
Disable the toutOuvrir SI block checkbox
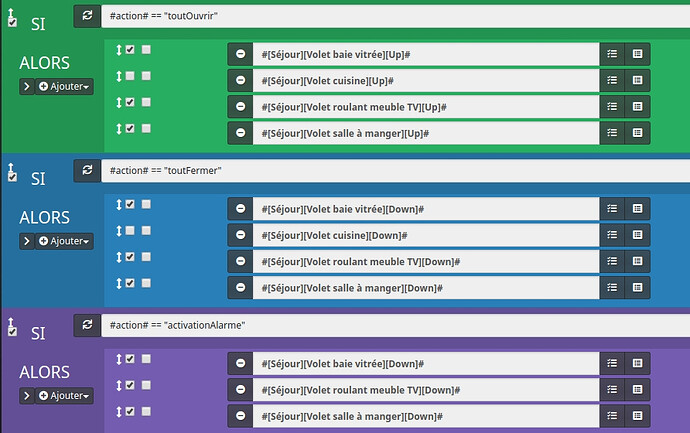(12, 22)
